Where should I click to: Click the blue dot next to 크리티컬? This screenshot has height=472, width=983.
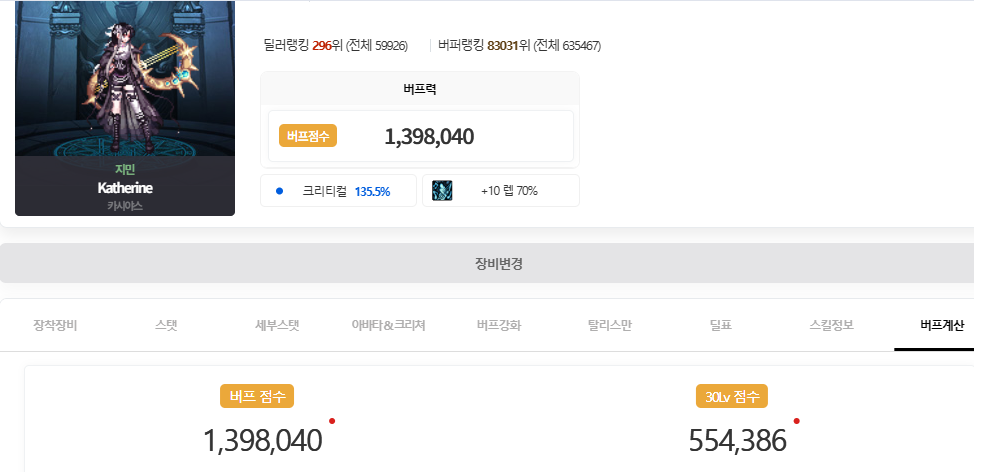[x=280, y=191]
